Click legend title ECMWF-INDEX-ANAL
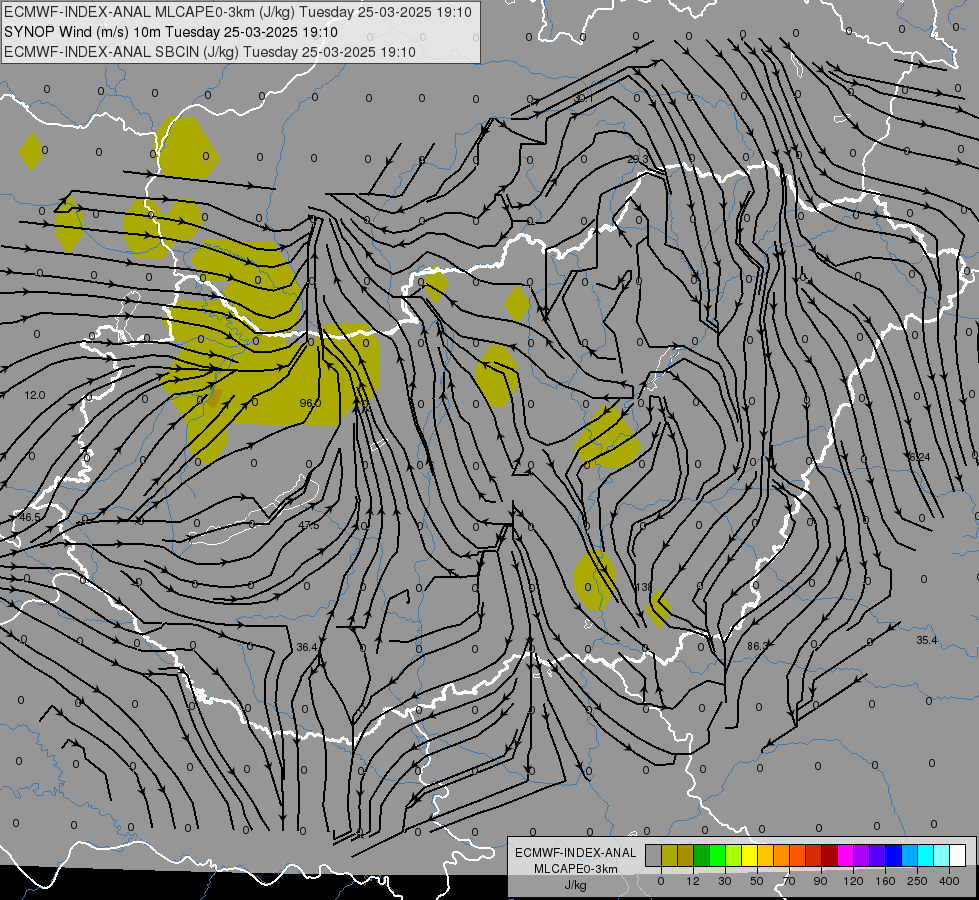 tap(576, 853)
